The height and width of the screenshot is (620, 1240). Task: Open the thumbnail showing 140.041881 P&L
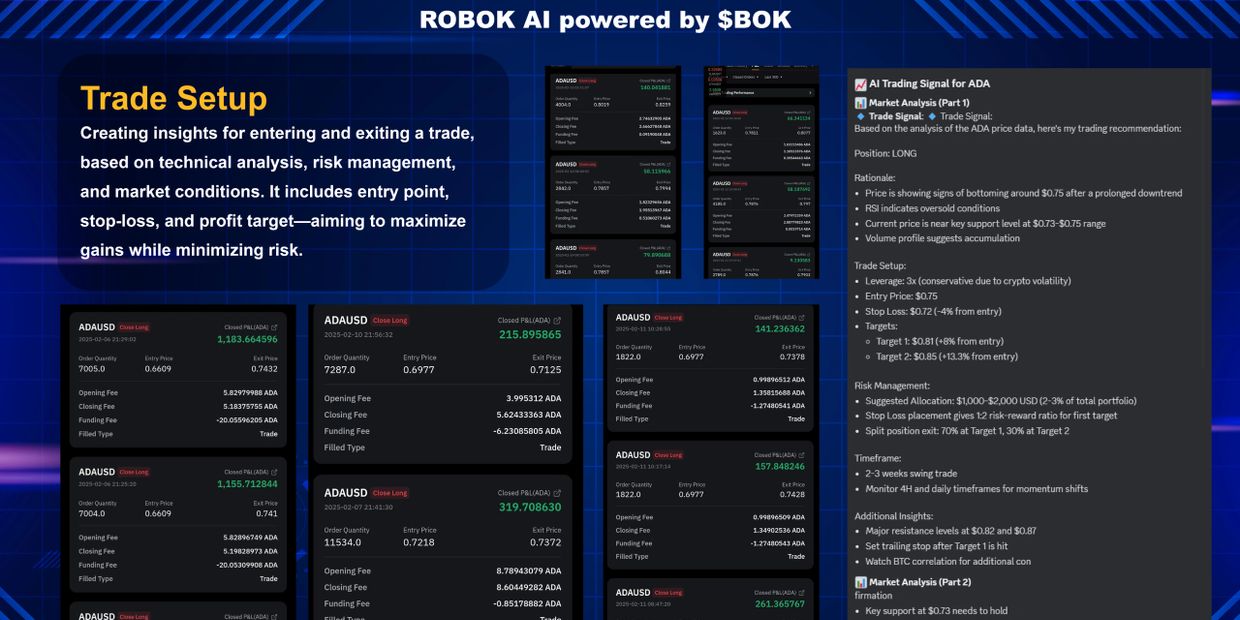[x=613, y=172]
